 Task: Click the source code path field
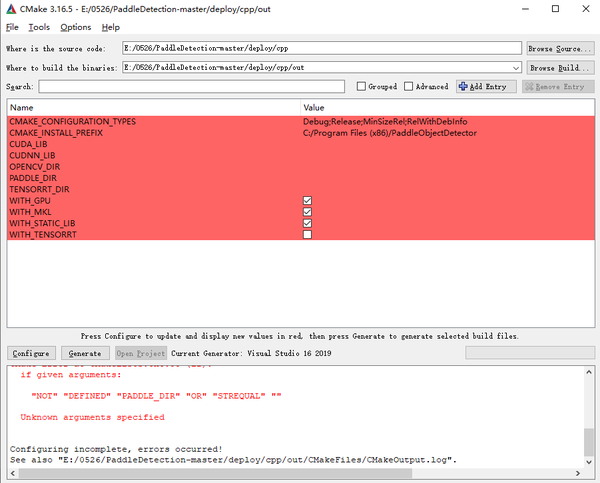[x=322, y=48]
